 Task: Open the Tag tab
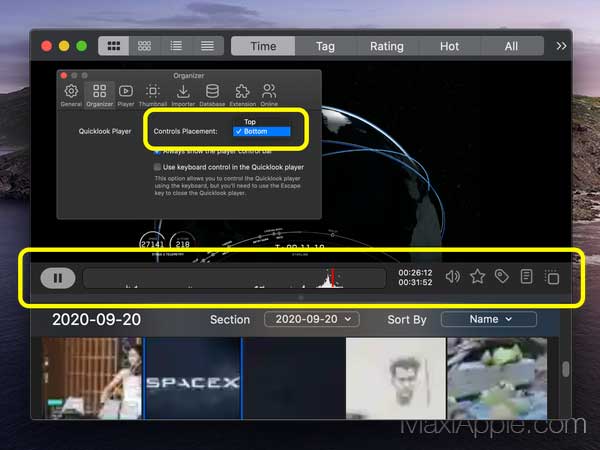325,46
